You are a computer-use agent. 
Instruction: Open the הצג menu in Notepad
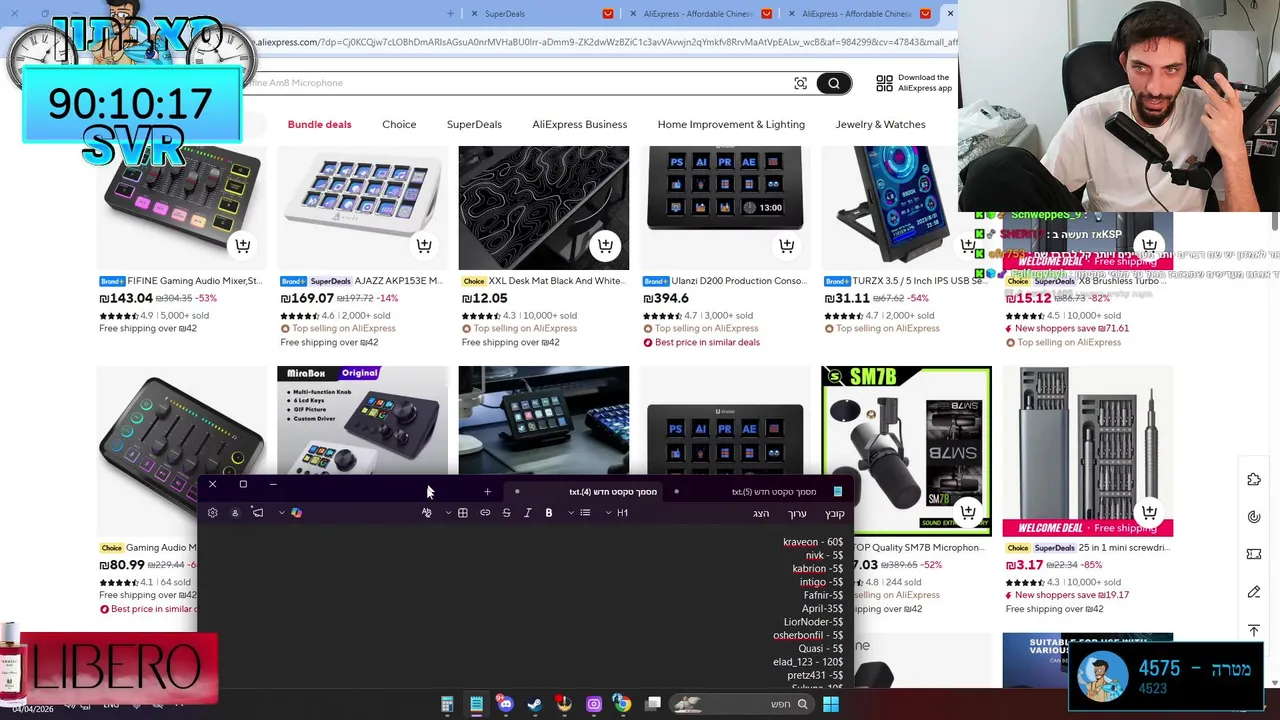coord(761,513)
